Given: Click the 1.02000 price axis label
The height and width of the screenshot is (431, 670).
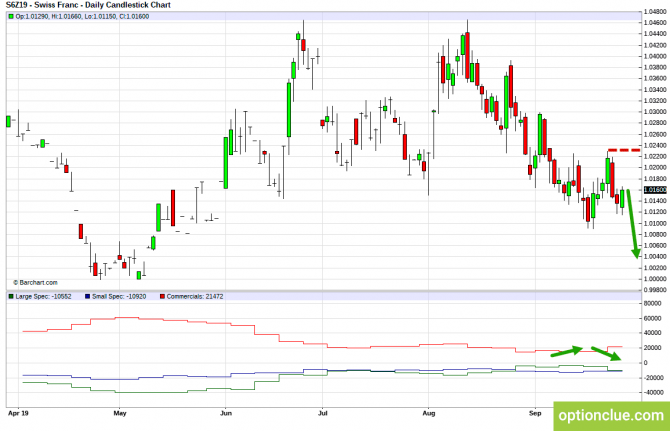Looking at the screenshot, I should coord(655,167).
